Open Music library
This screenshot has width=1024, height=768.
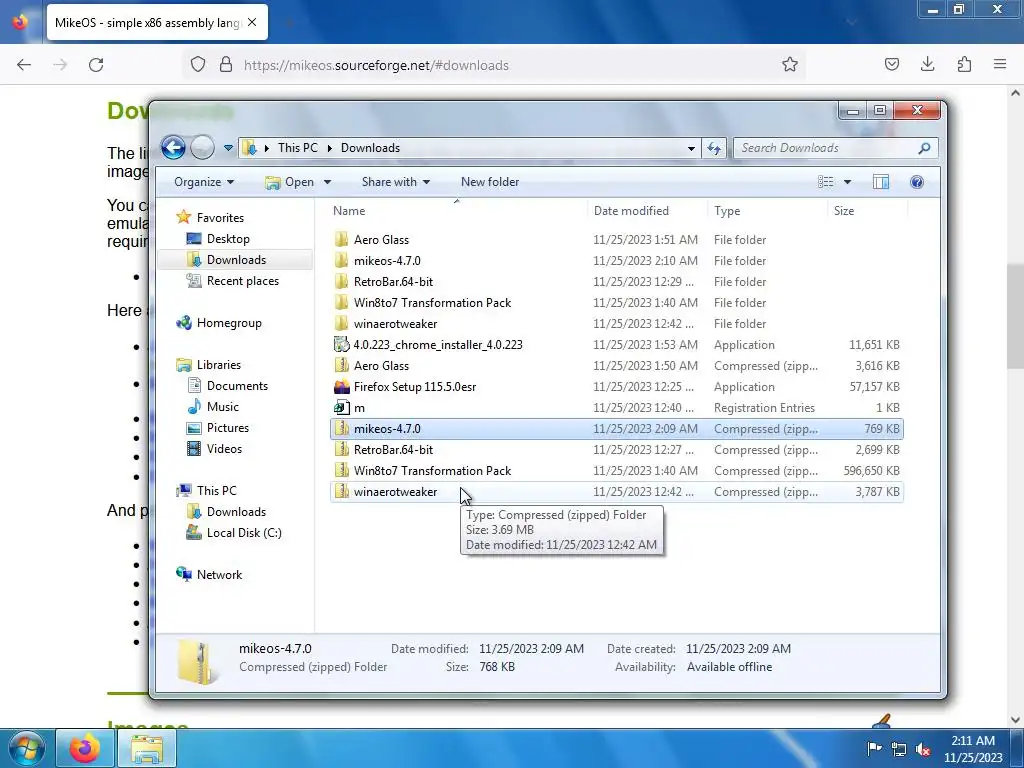[x=223, y=407]
